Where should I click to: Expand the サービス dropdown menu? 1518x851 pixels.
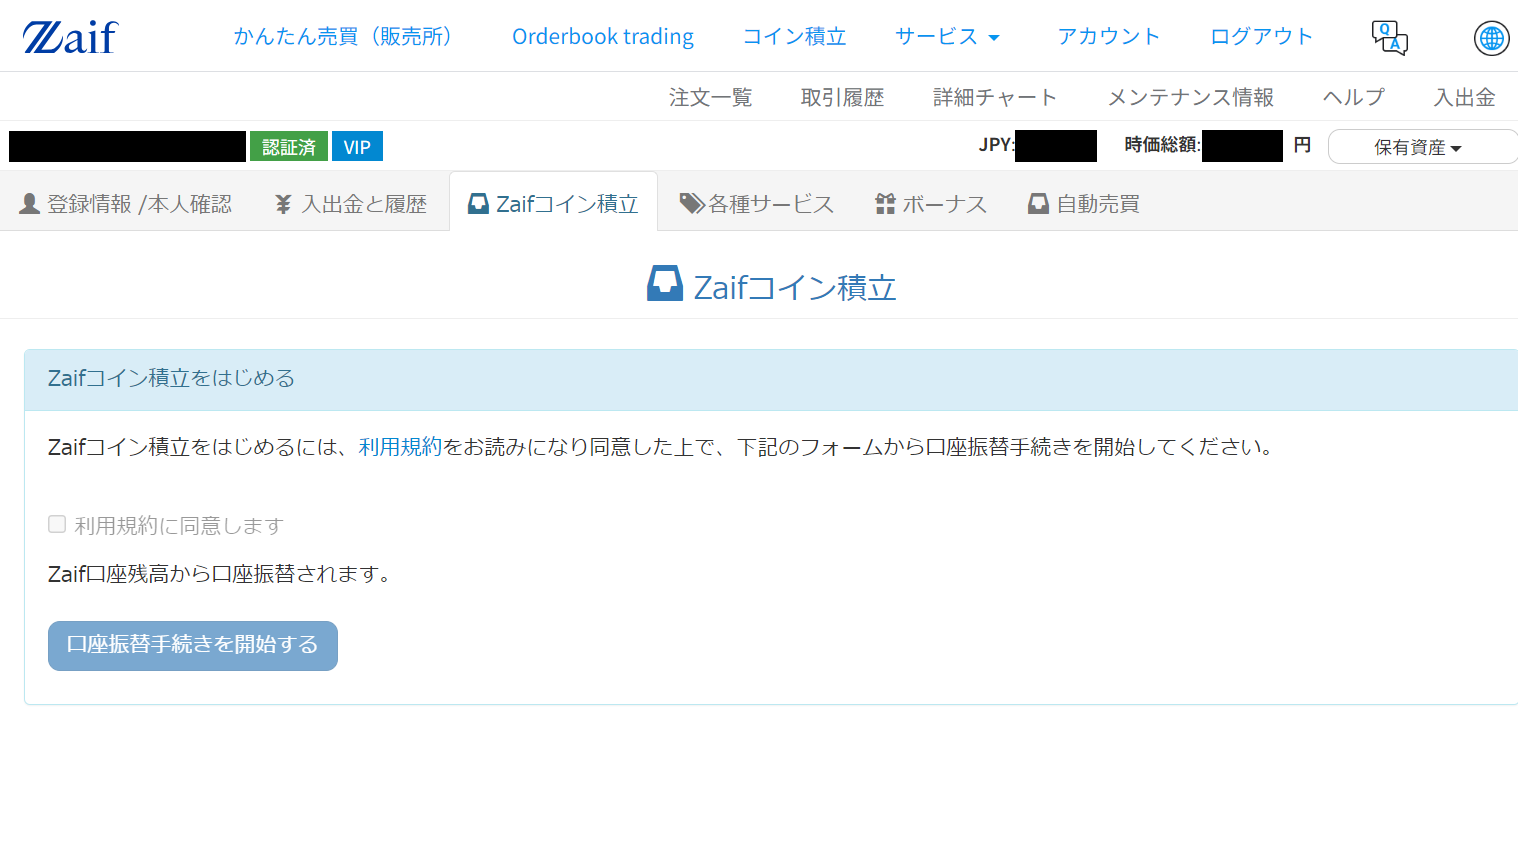coord(947,37)
